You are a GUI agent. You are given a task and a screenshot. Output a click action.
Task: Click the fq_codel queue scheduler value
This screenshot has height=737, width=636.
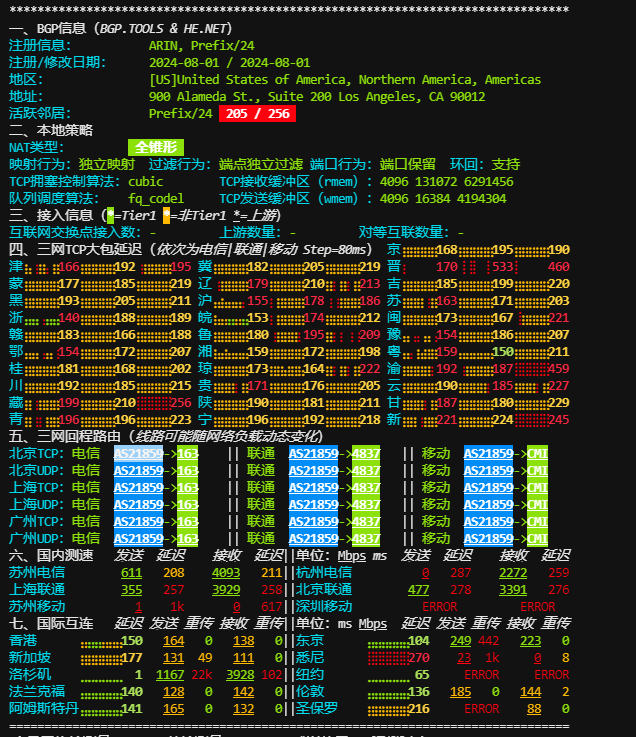pos(155,198)
